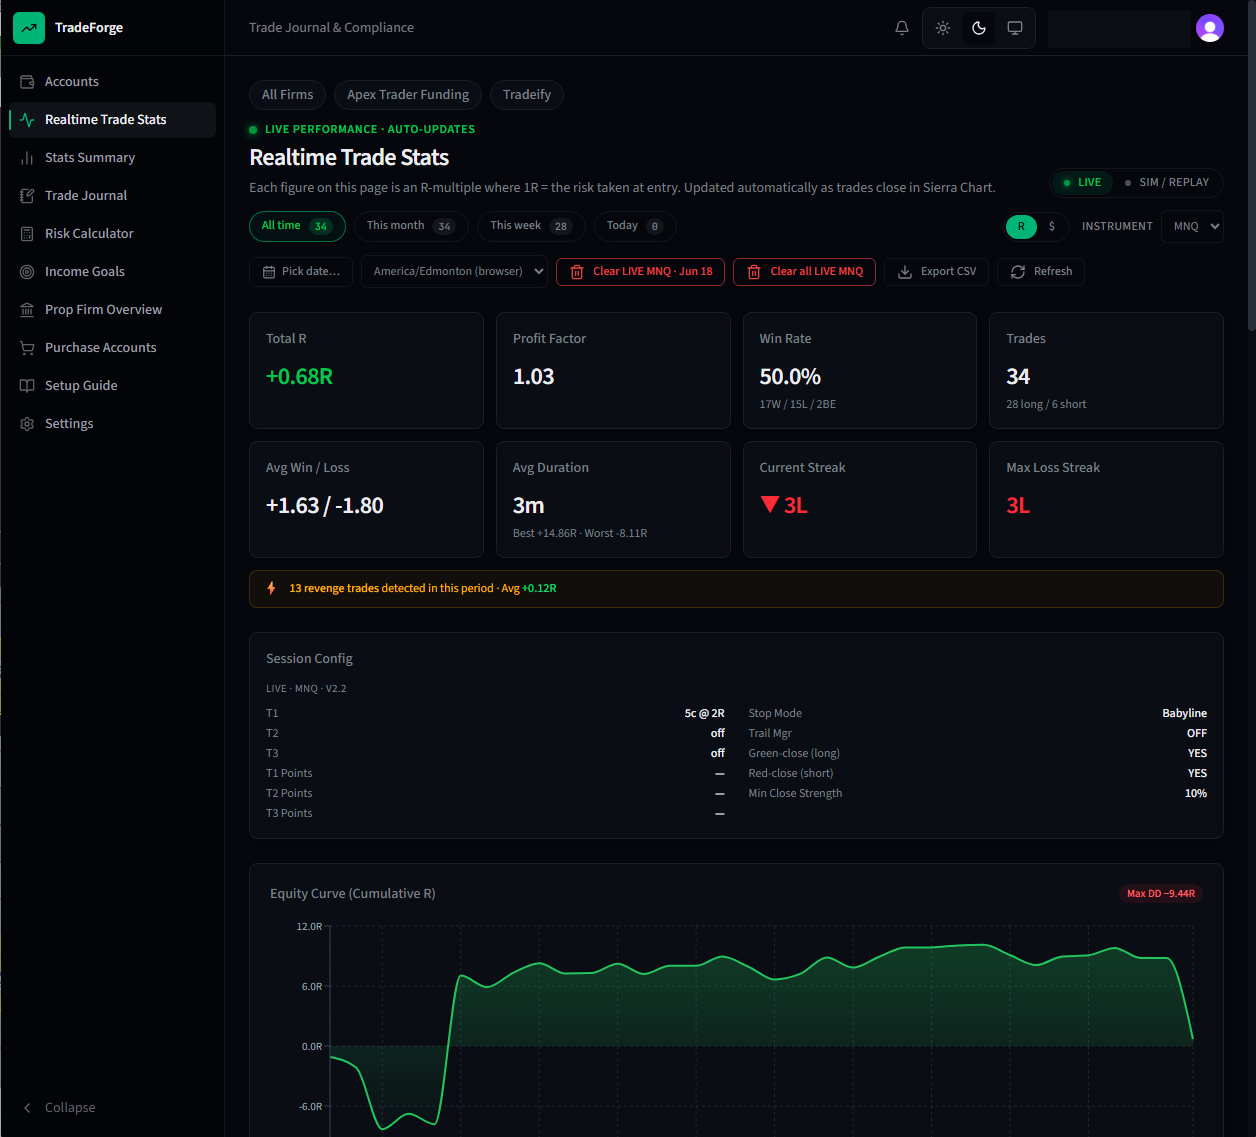Click the Max DD −9.44R badge
The image size is (1256, 1137).
pyautogui.click(x=1161, y=894)
